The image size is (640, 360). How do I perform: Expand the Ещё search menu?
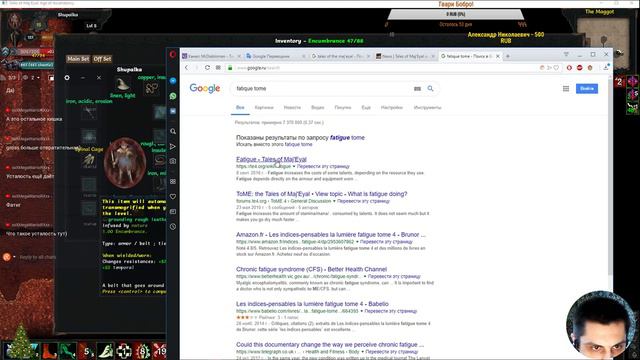[366, 108]
